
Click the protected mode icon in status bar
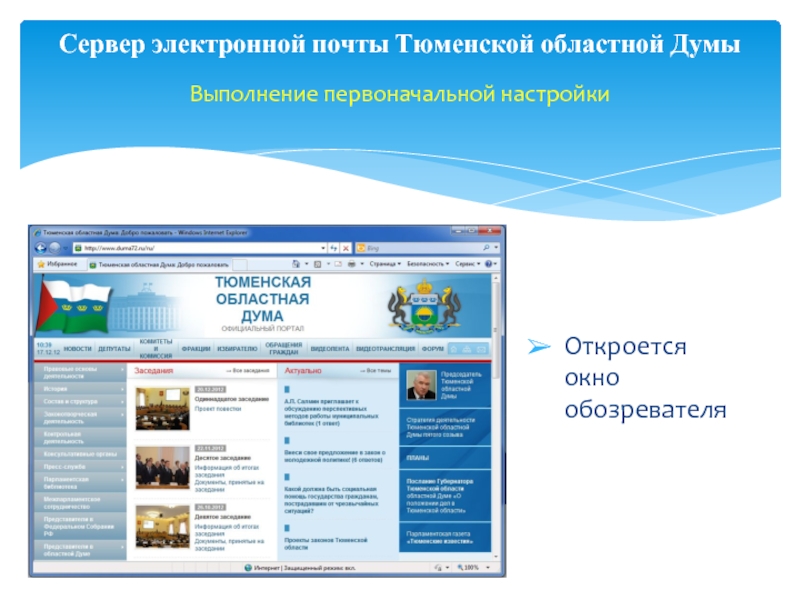click(x=437, y=568)
